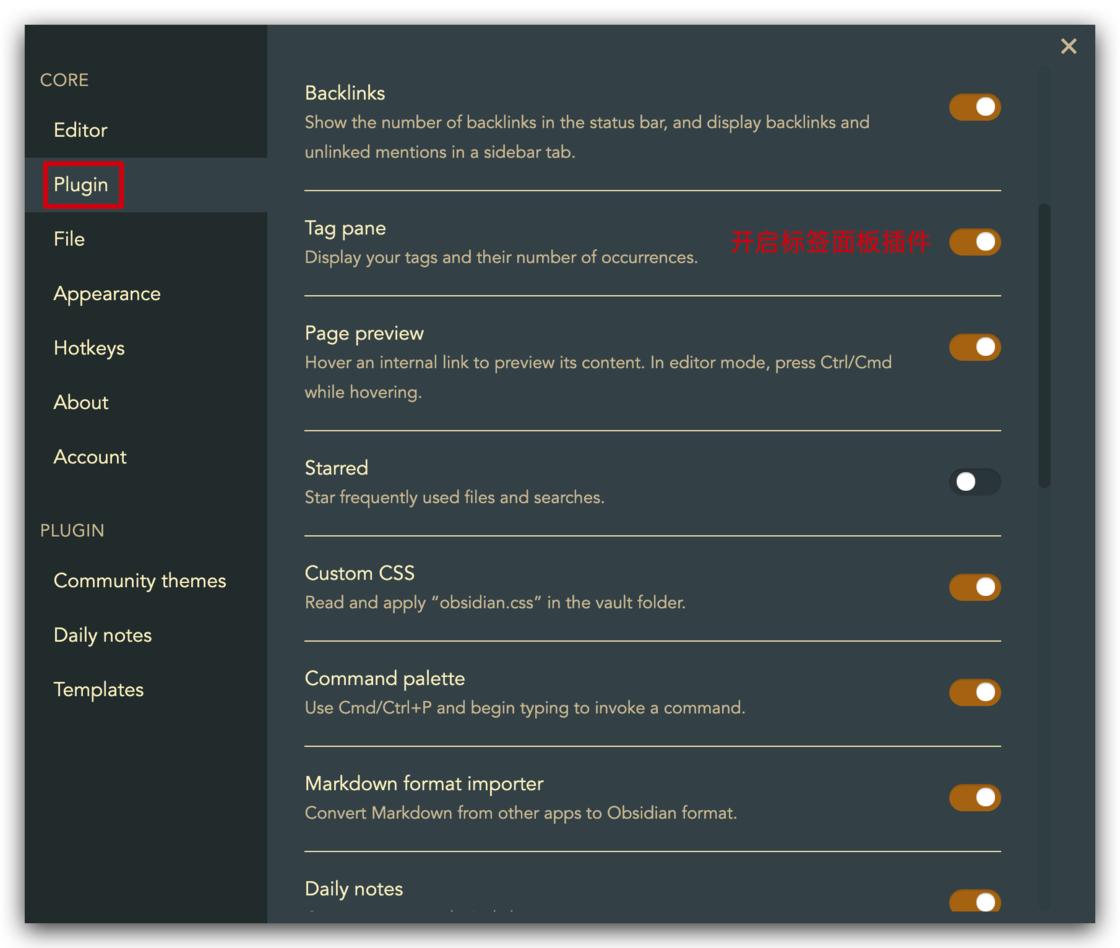Click the Backlinks plugin title
Screen dimensions: 1120x948
pos(345,94)
